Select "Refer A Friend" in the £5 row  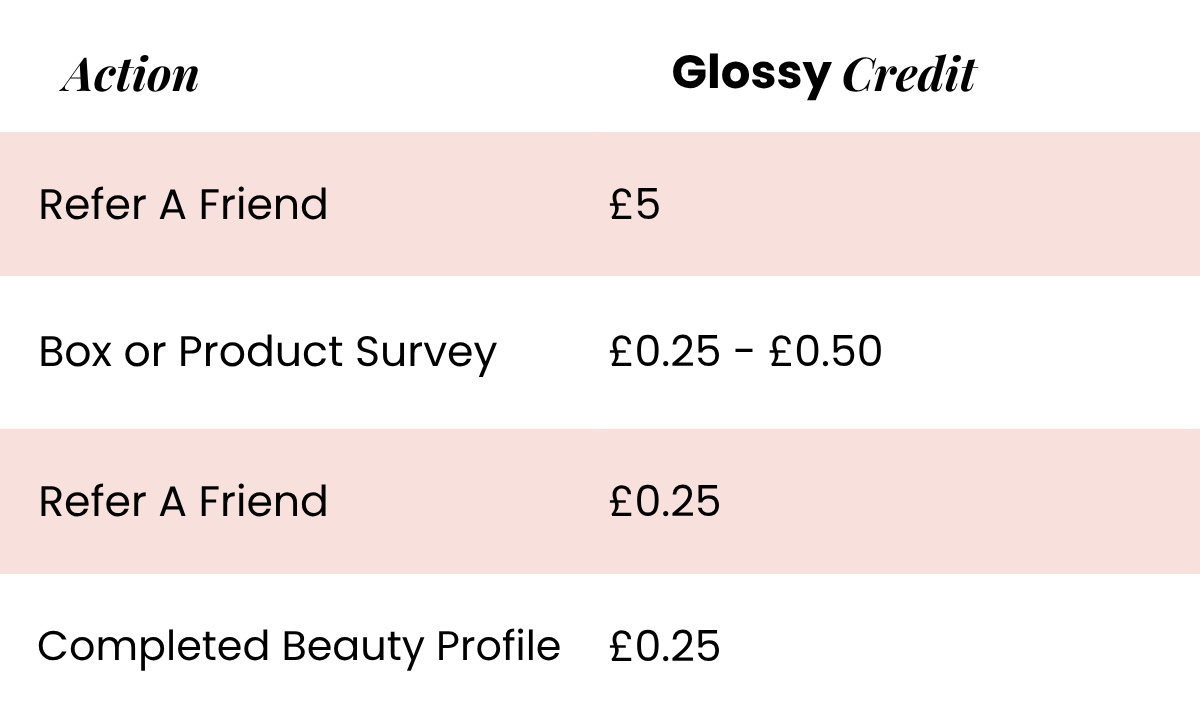pos(183,205)
